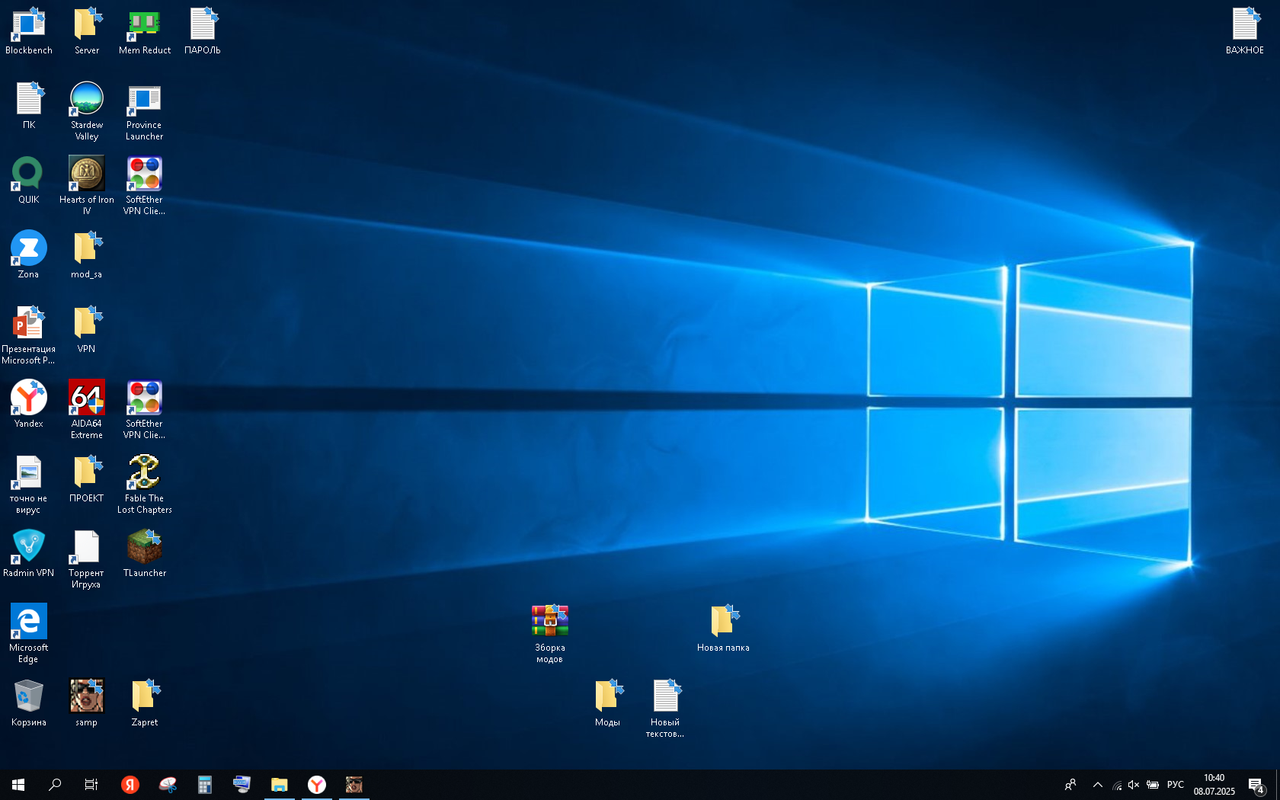Open the battery status tray icon

point(1153,785)
